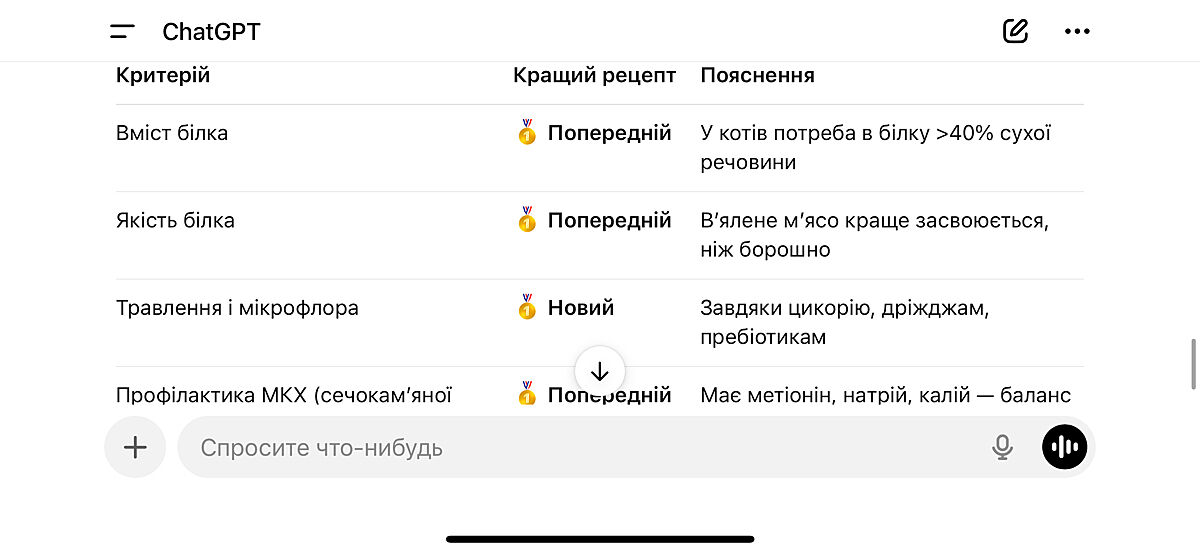
Task: Select the Вміст білка criterion cell
Action: click(x=172, y=133)
